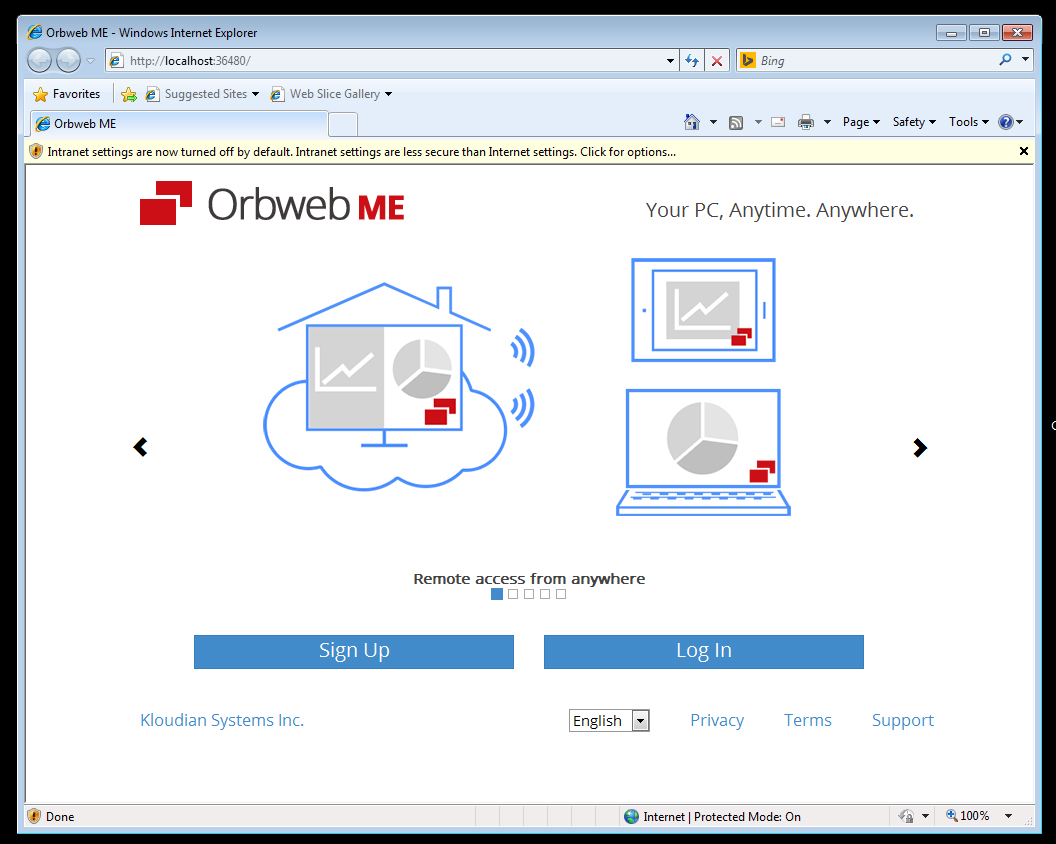Click the RSS feeds icon
The image size is (1056, 844).
(x=736, y=122)
